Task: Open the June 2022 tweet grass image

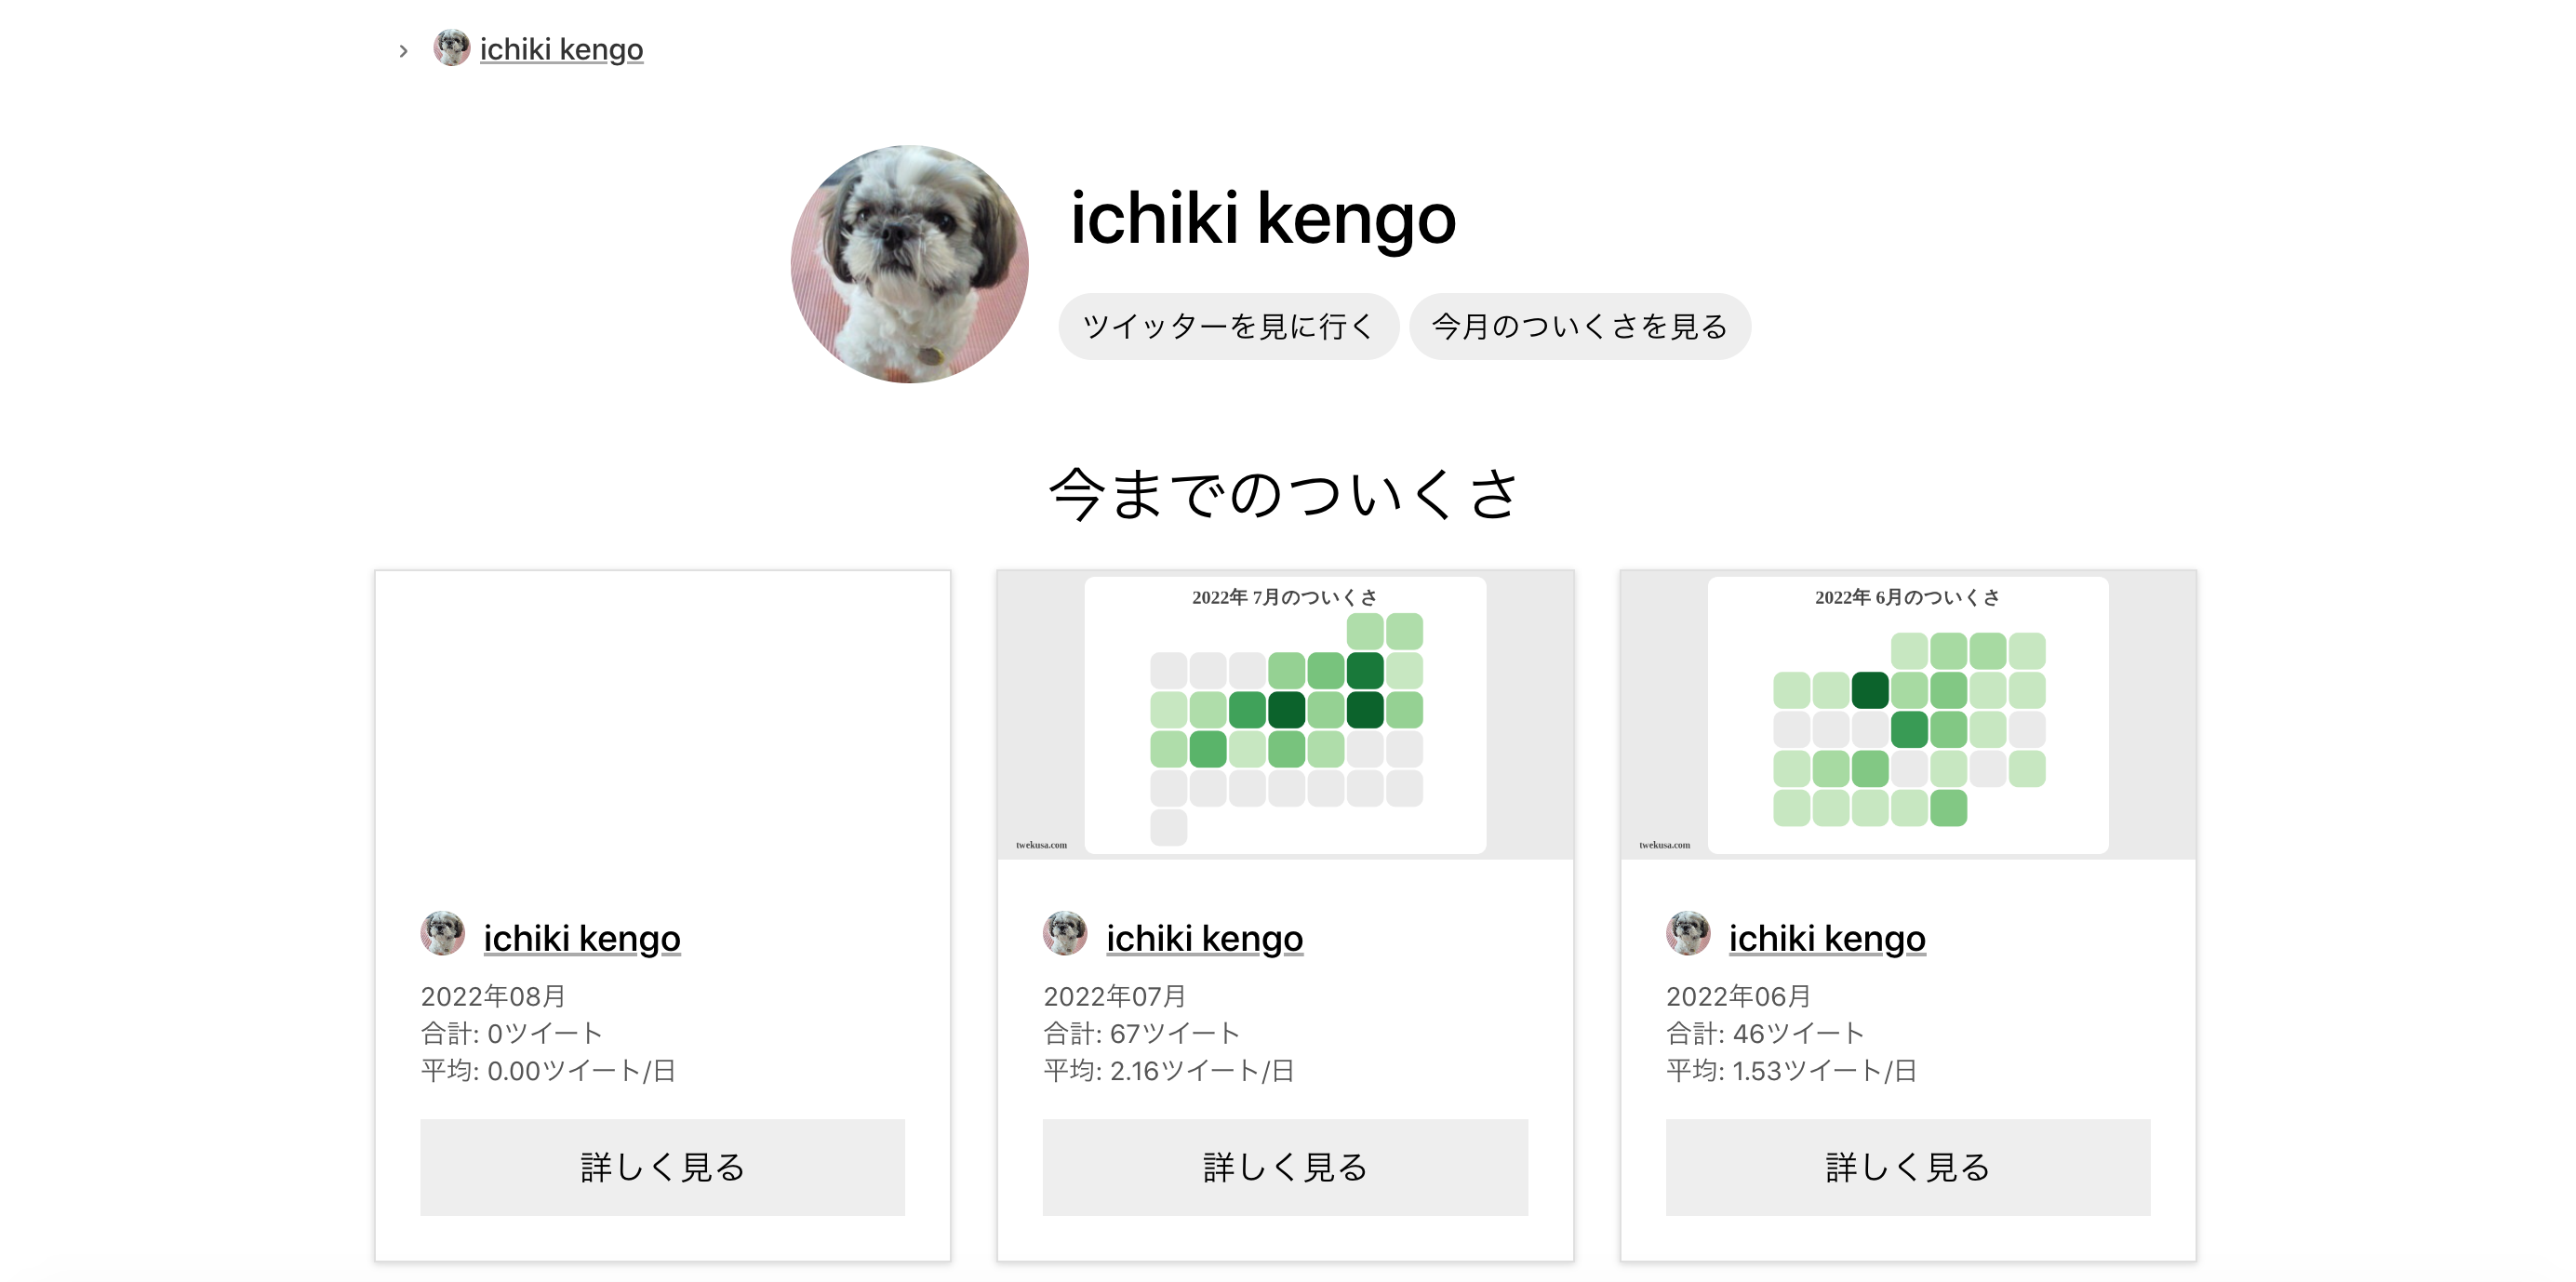Action: (1908, 715)
